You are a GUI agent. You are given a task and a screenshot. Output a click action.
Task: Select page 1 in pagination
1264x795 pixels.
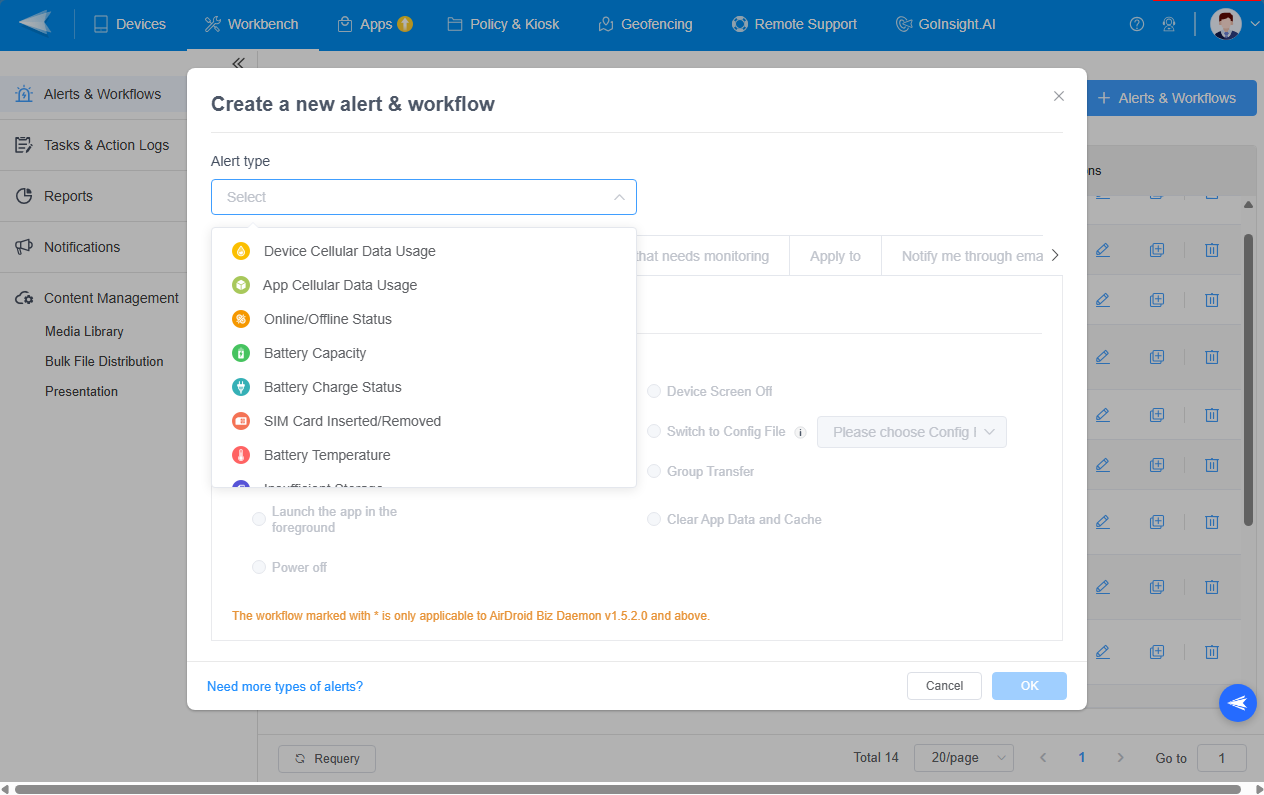1082,758
